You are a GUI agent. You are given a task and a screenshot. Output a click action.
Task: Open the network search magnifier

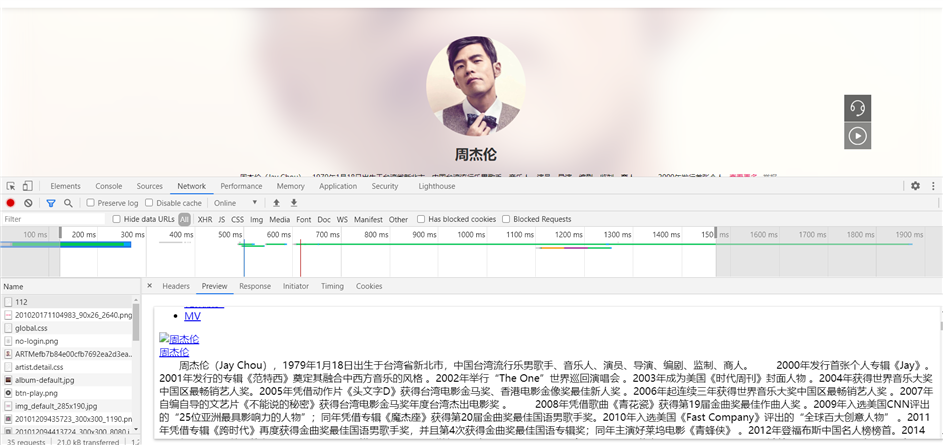pyautogui.click(x=69, y=203)
